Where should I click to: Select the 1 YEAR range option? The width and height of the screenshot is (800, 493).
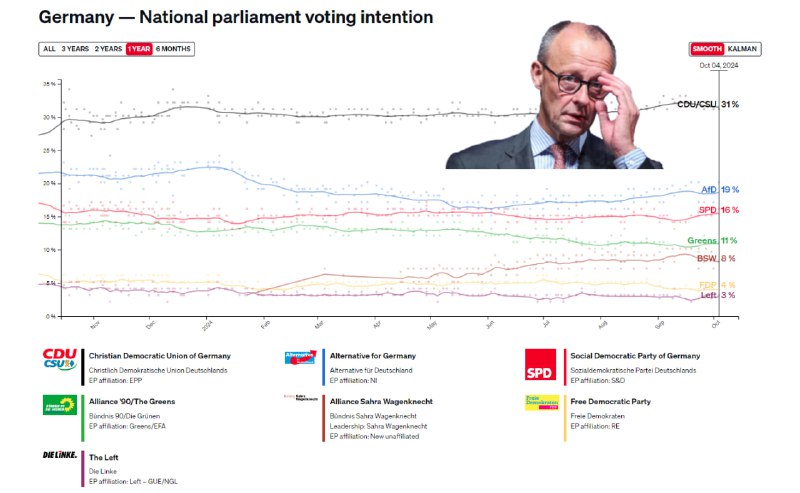coord(139,49)
